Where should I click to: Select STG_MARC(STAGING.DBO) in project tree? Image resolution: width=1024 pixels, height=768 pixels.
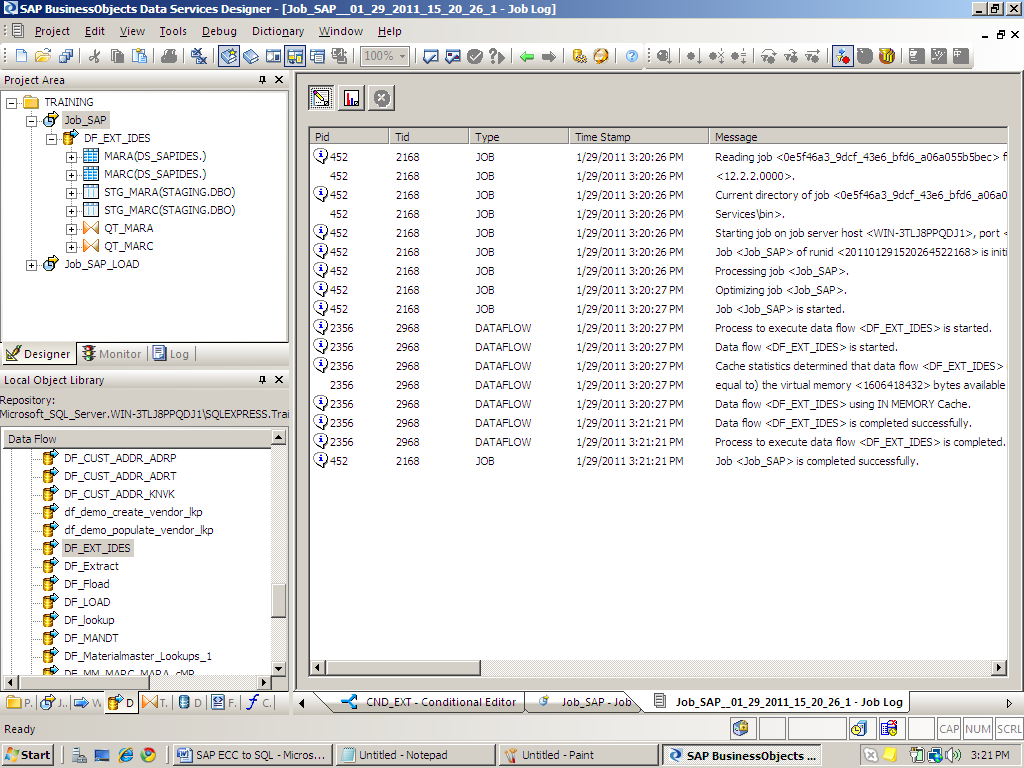(x=169, y=210)
